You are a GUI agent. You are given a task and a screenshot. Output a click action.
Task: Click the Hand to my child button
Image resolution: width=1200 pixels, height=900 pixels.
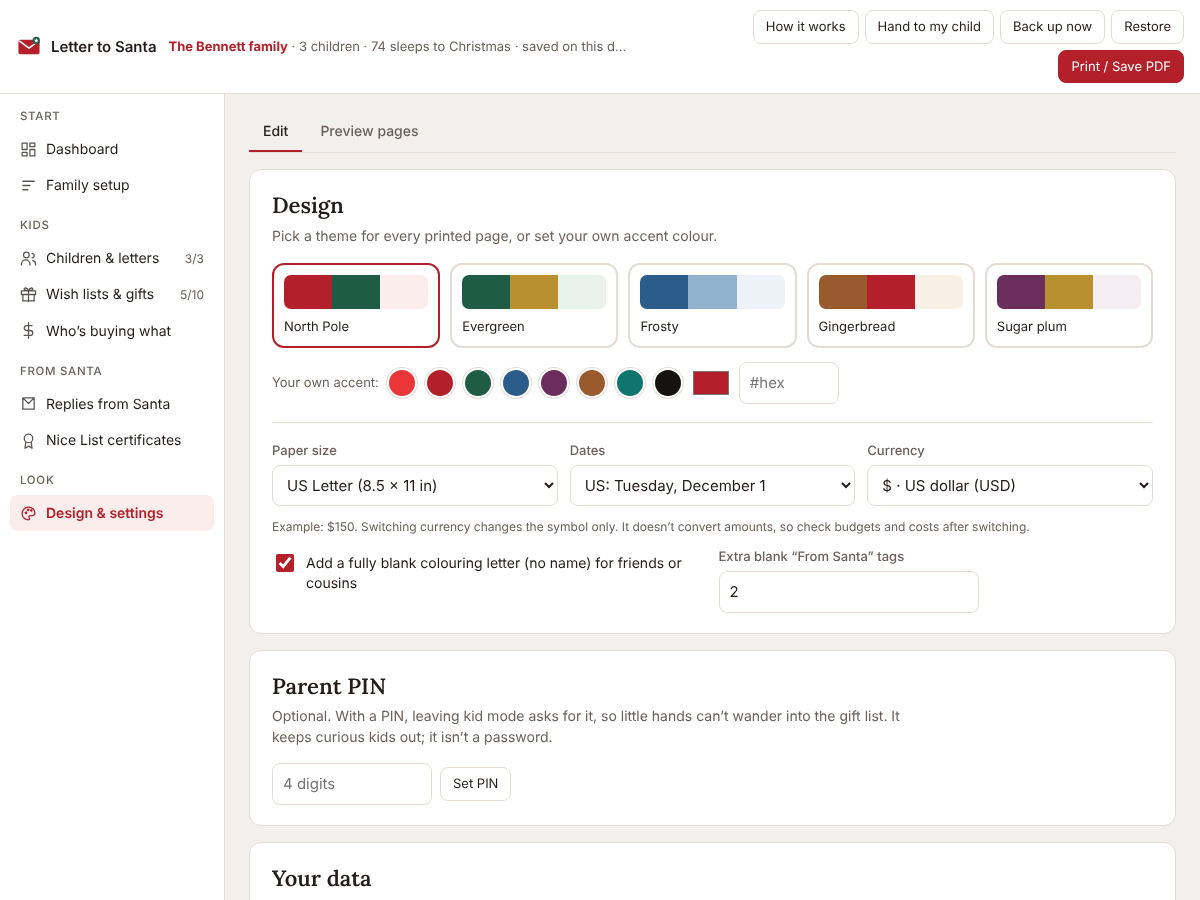[929, 27]
